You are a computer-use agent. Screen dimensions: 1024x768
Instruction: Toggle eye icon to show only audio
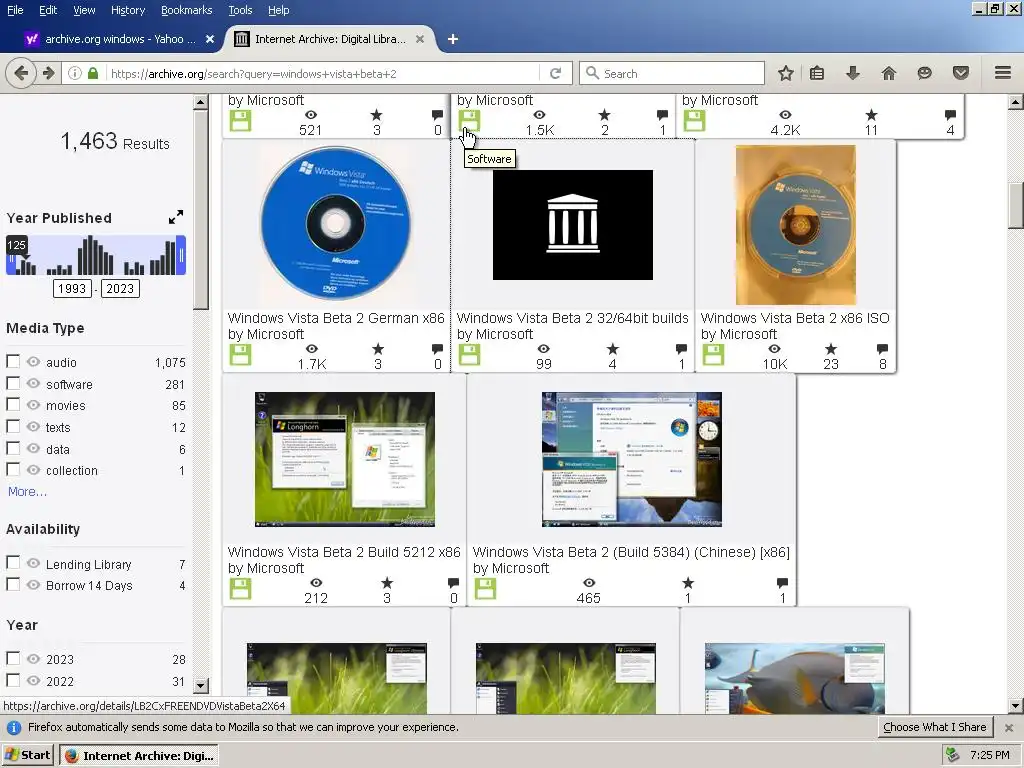(33, 362)
